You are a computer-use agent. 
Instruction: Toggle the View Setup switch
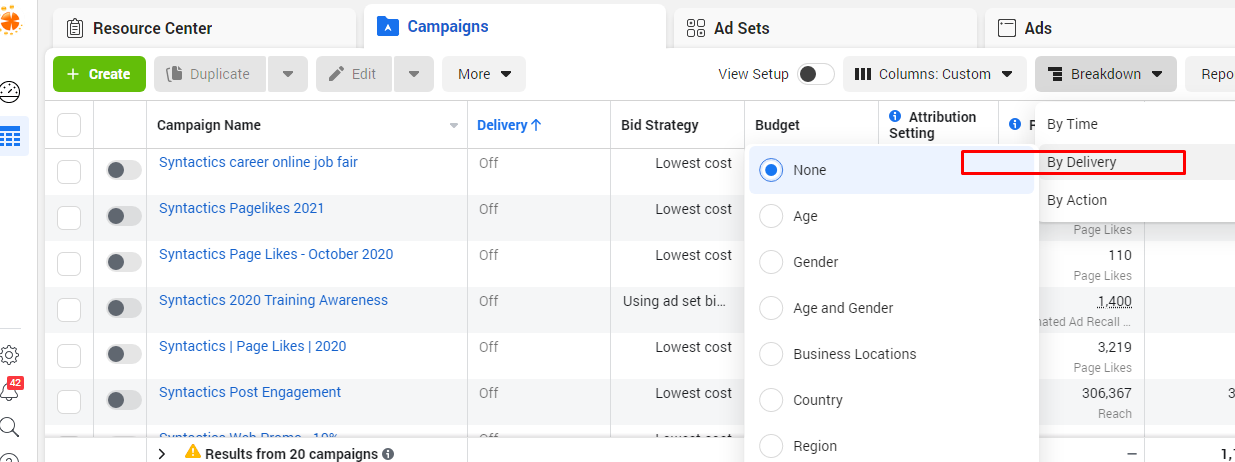click(x=816, y=74)
